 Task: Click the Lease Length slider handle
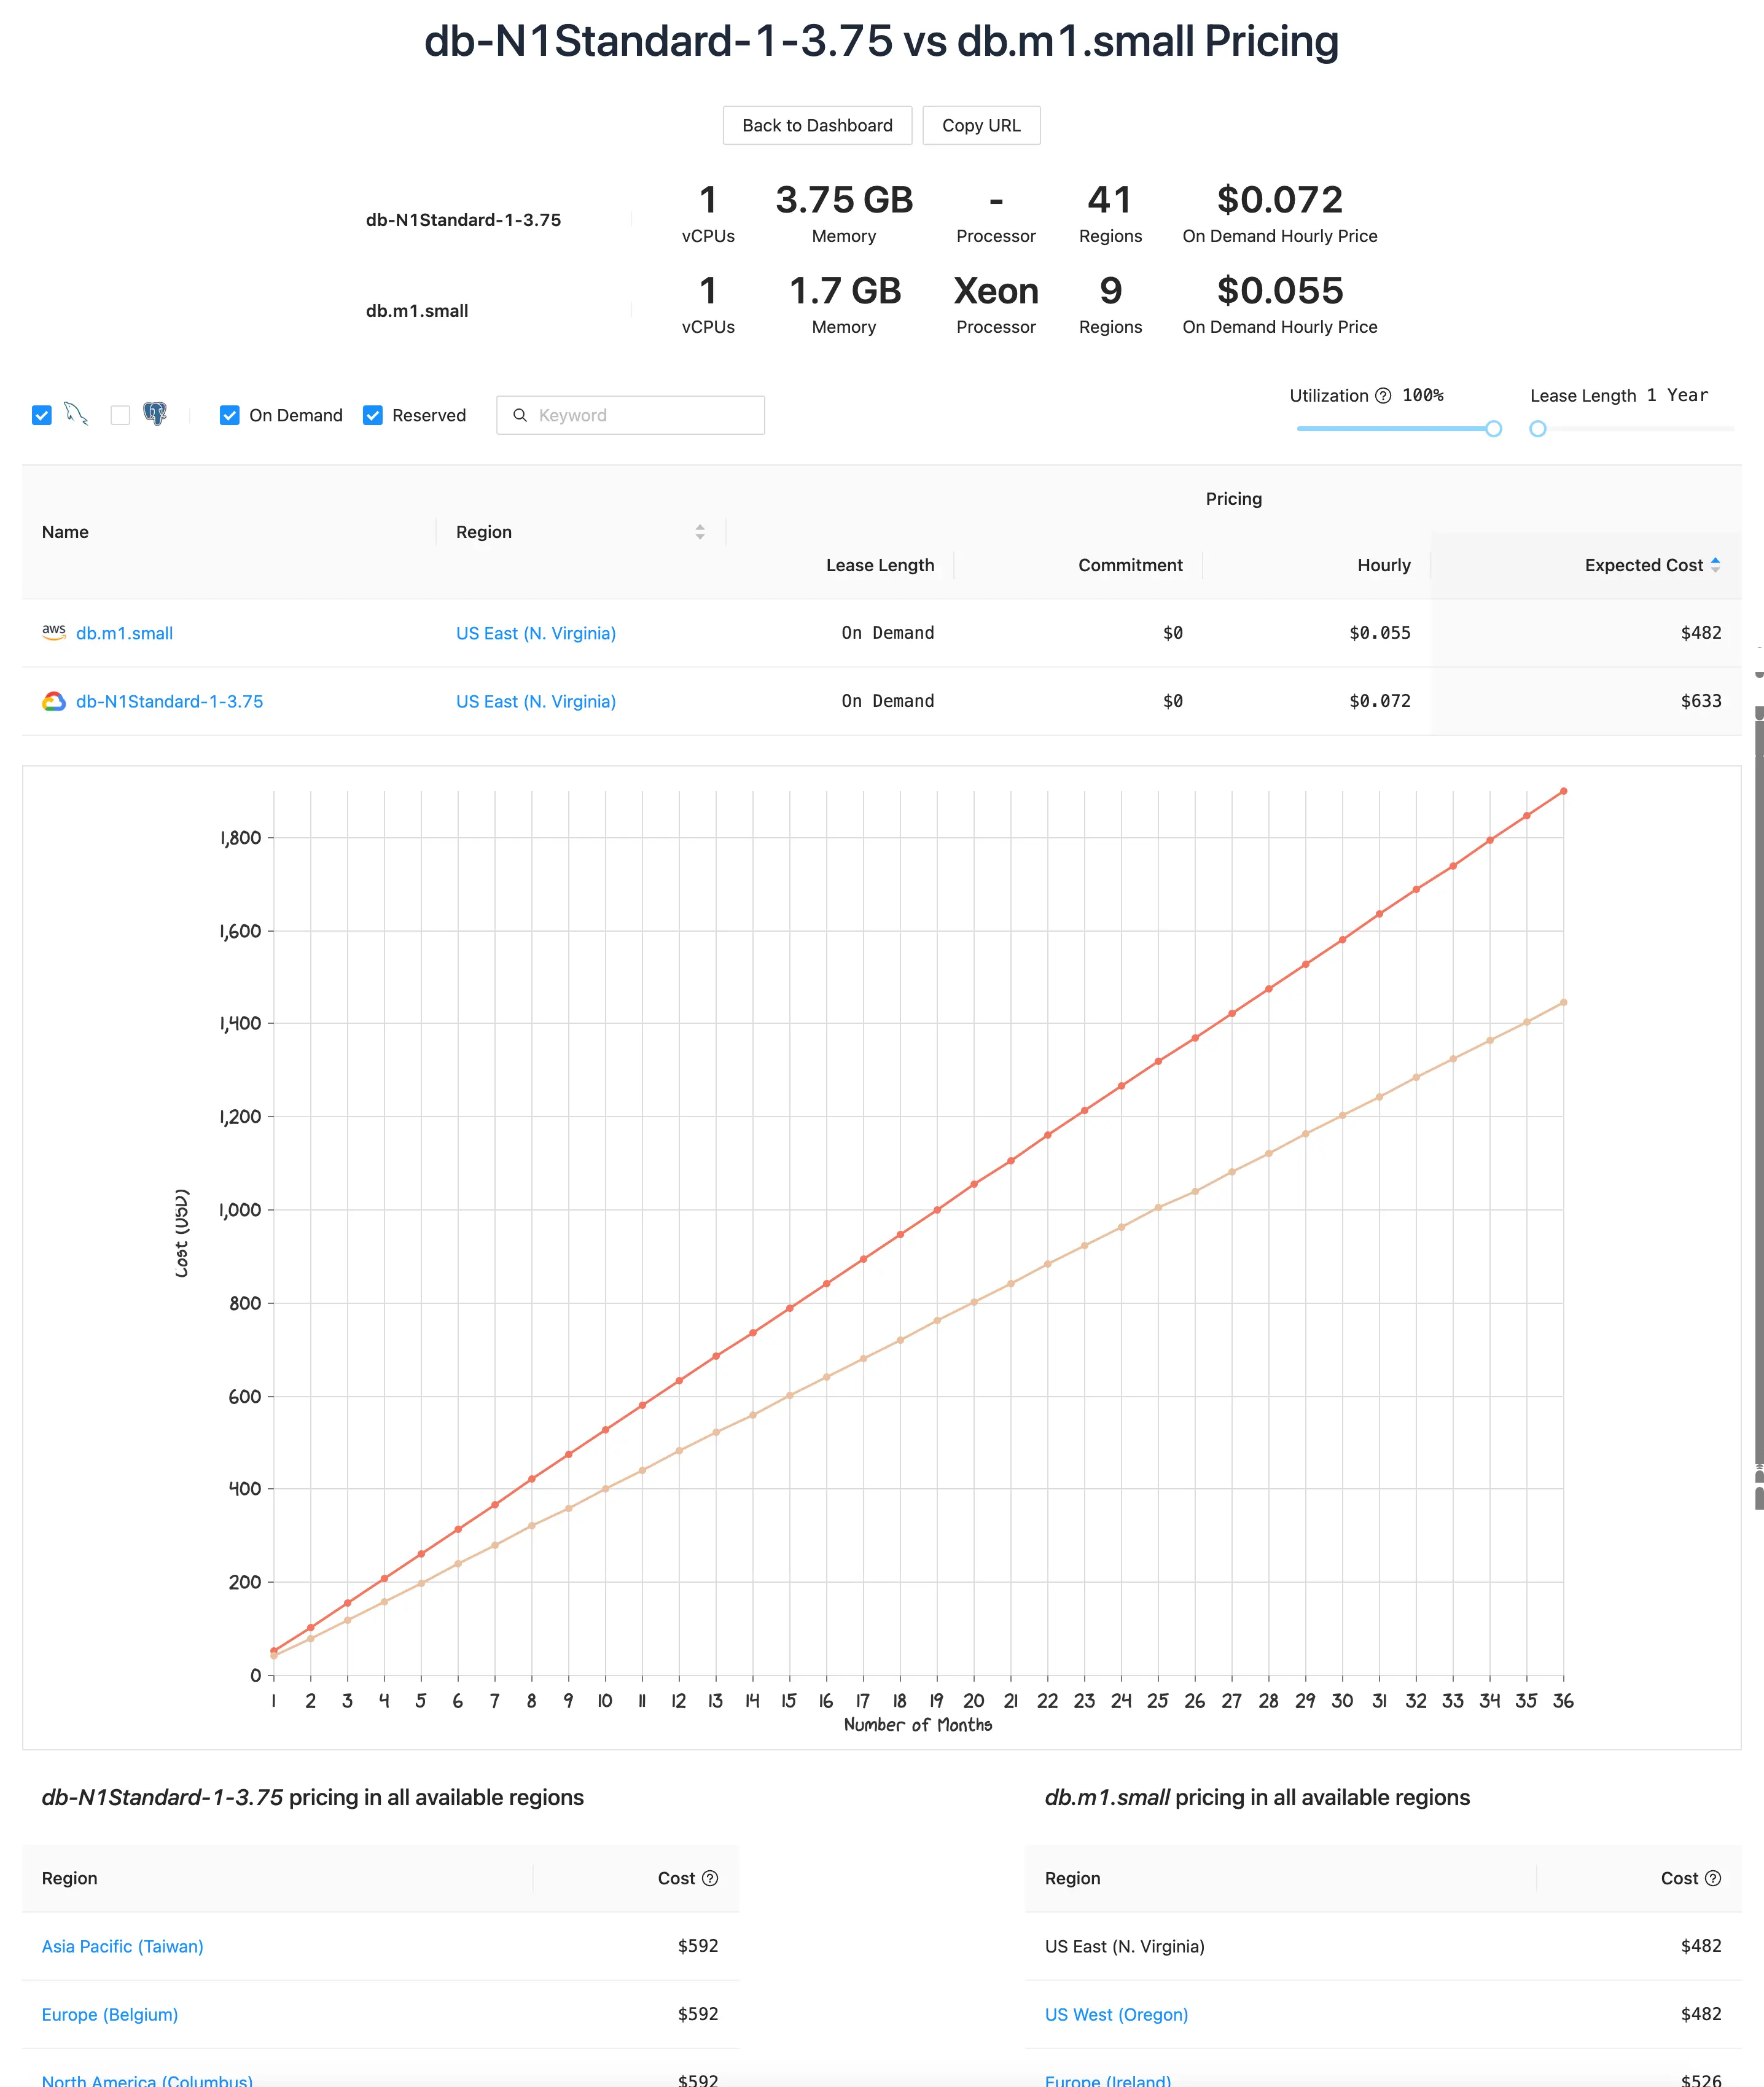pos(1538,429)
